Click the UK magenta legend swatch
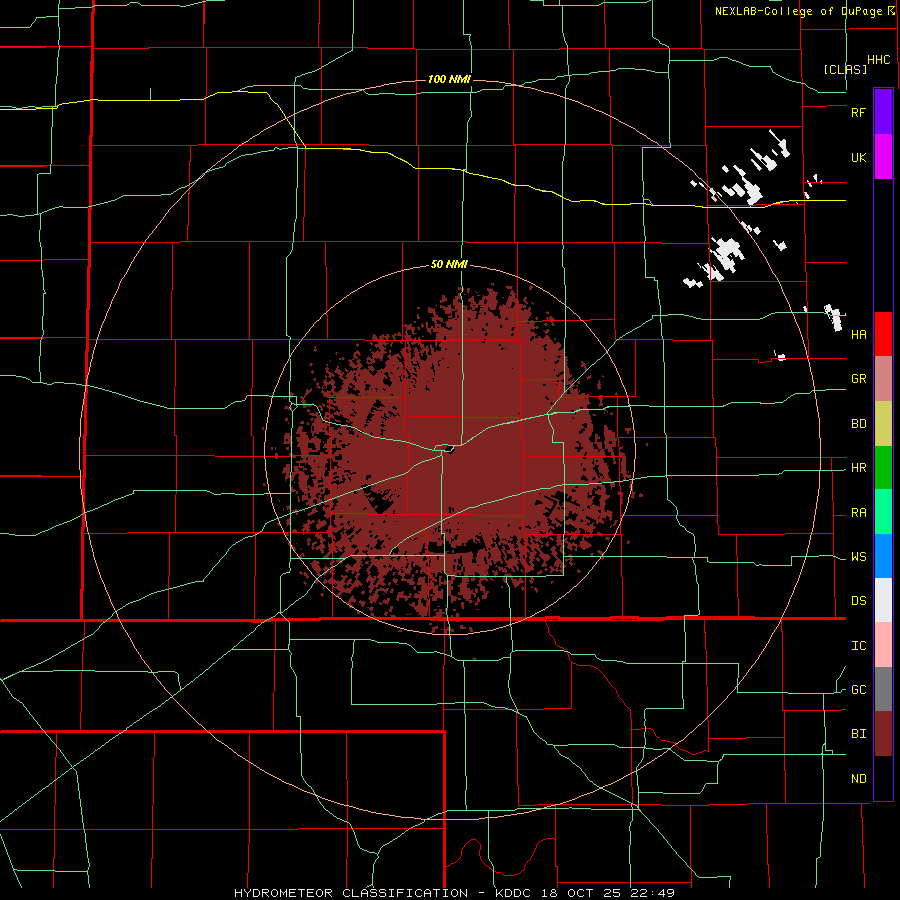This screenshot has width=900, height=900. coord(883,157)
